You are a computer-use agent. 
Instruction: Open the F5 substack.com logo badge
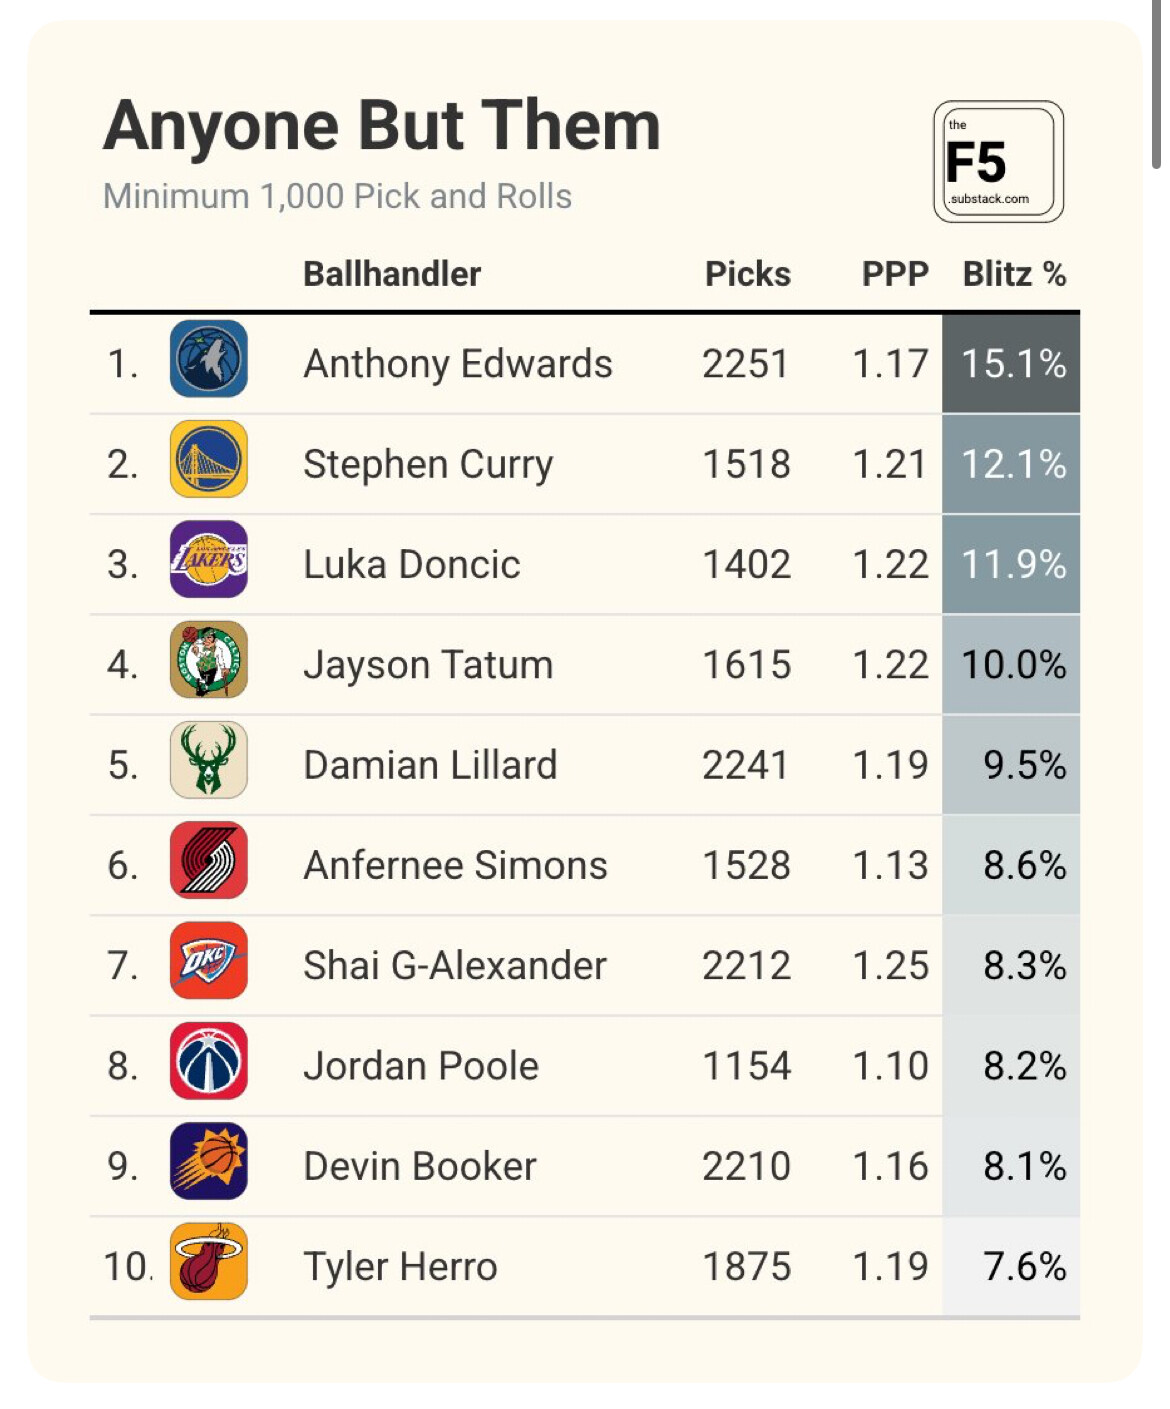tap(997, 161)
